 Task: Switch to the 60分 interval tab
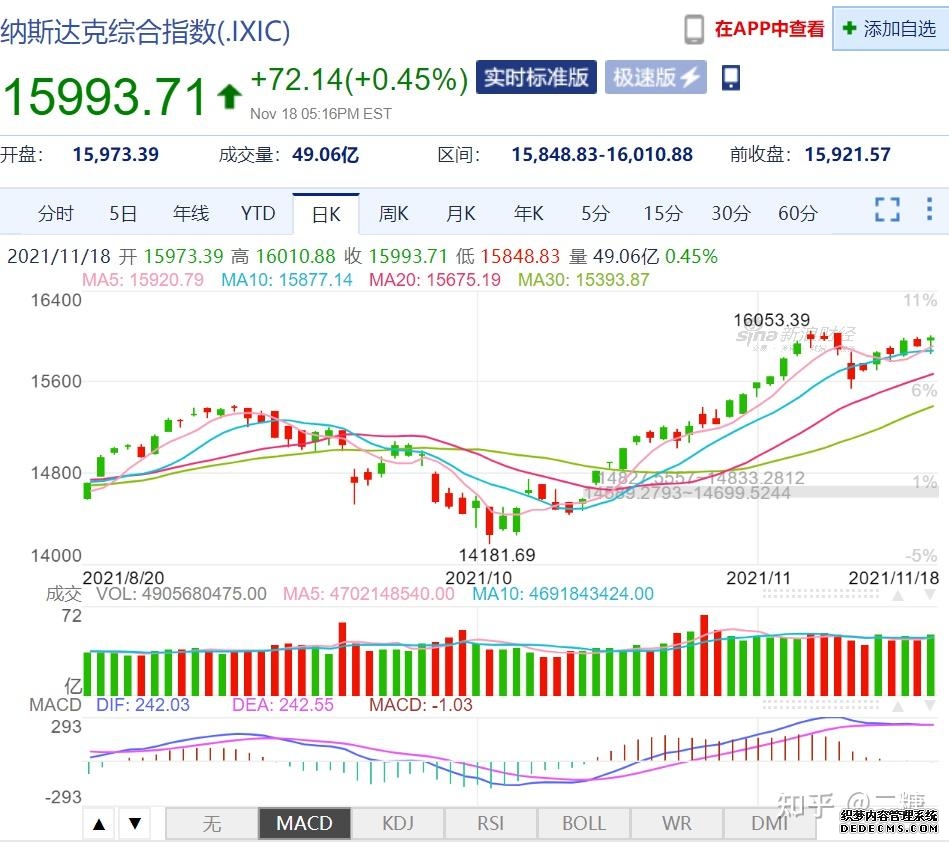798,214
